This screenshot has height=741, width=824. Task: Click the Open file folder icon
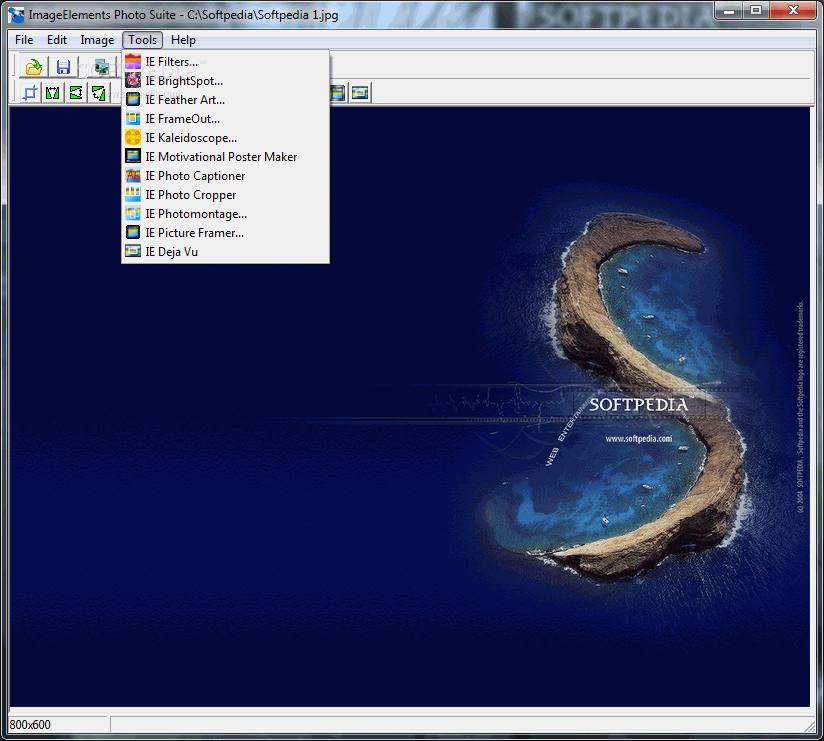[34, 67]
